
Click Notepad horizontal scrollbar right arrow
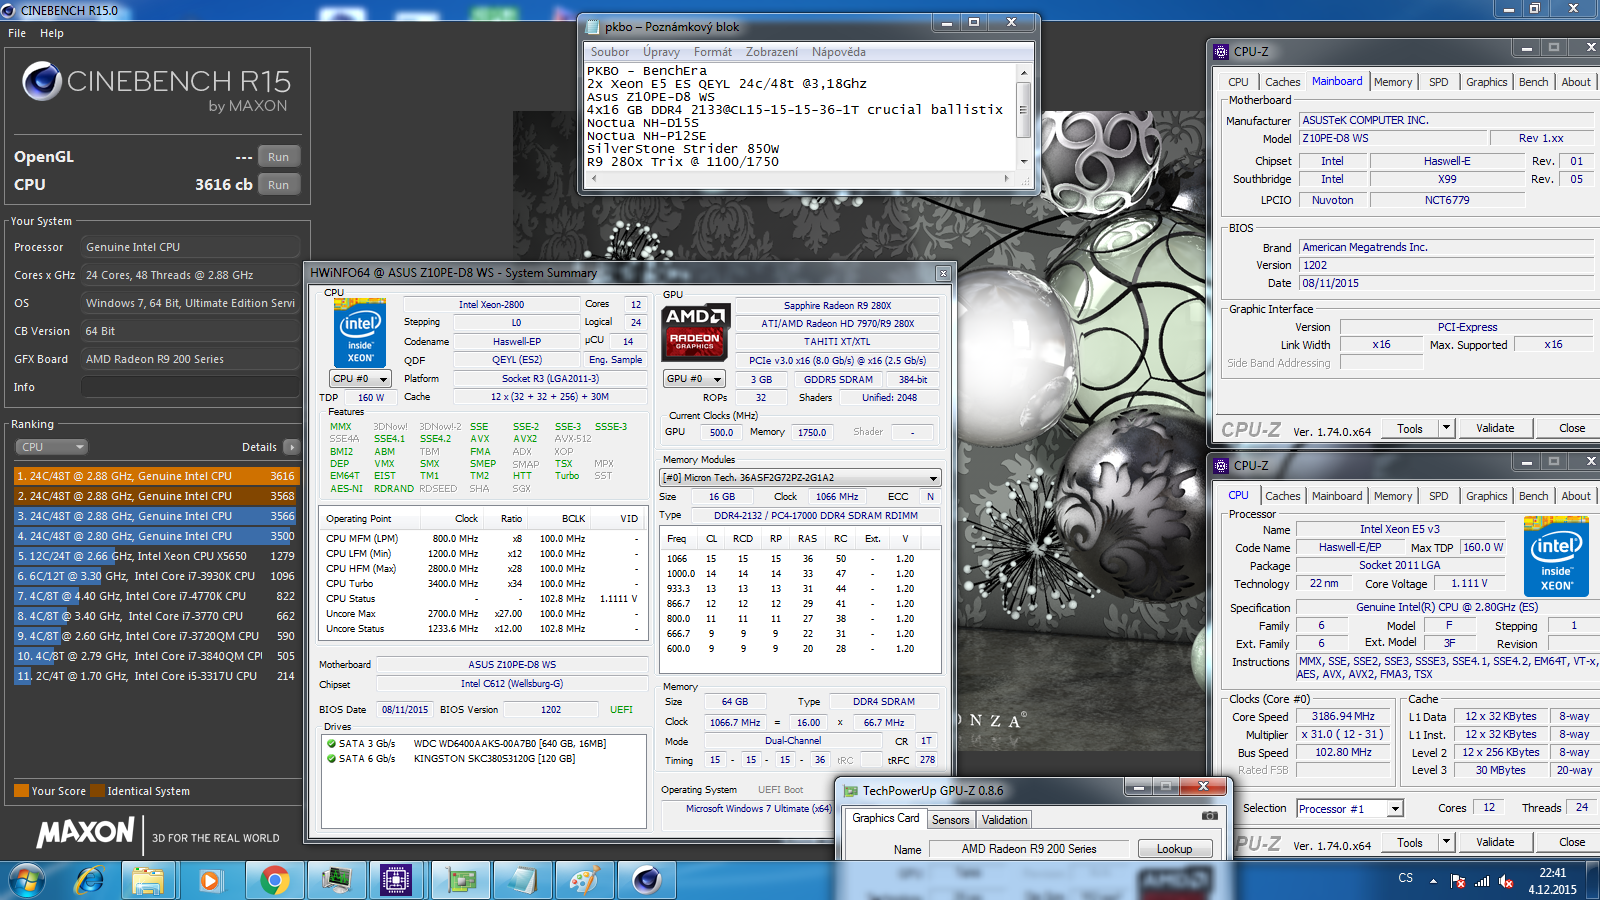(x=1007, y=179)
